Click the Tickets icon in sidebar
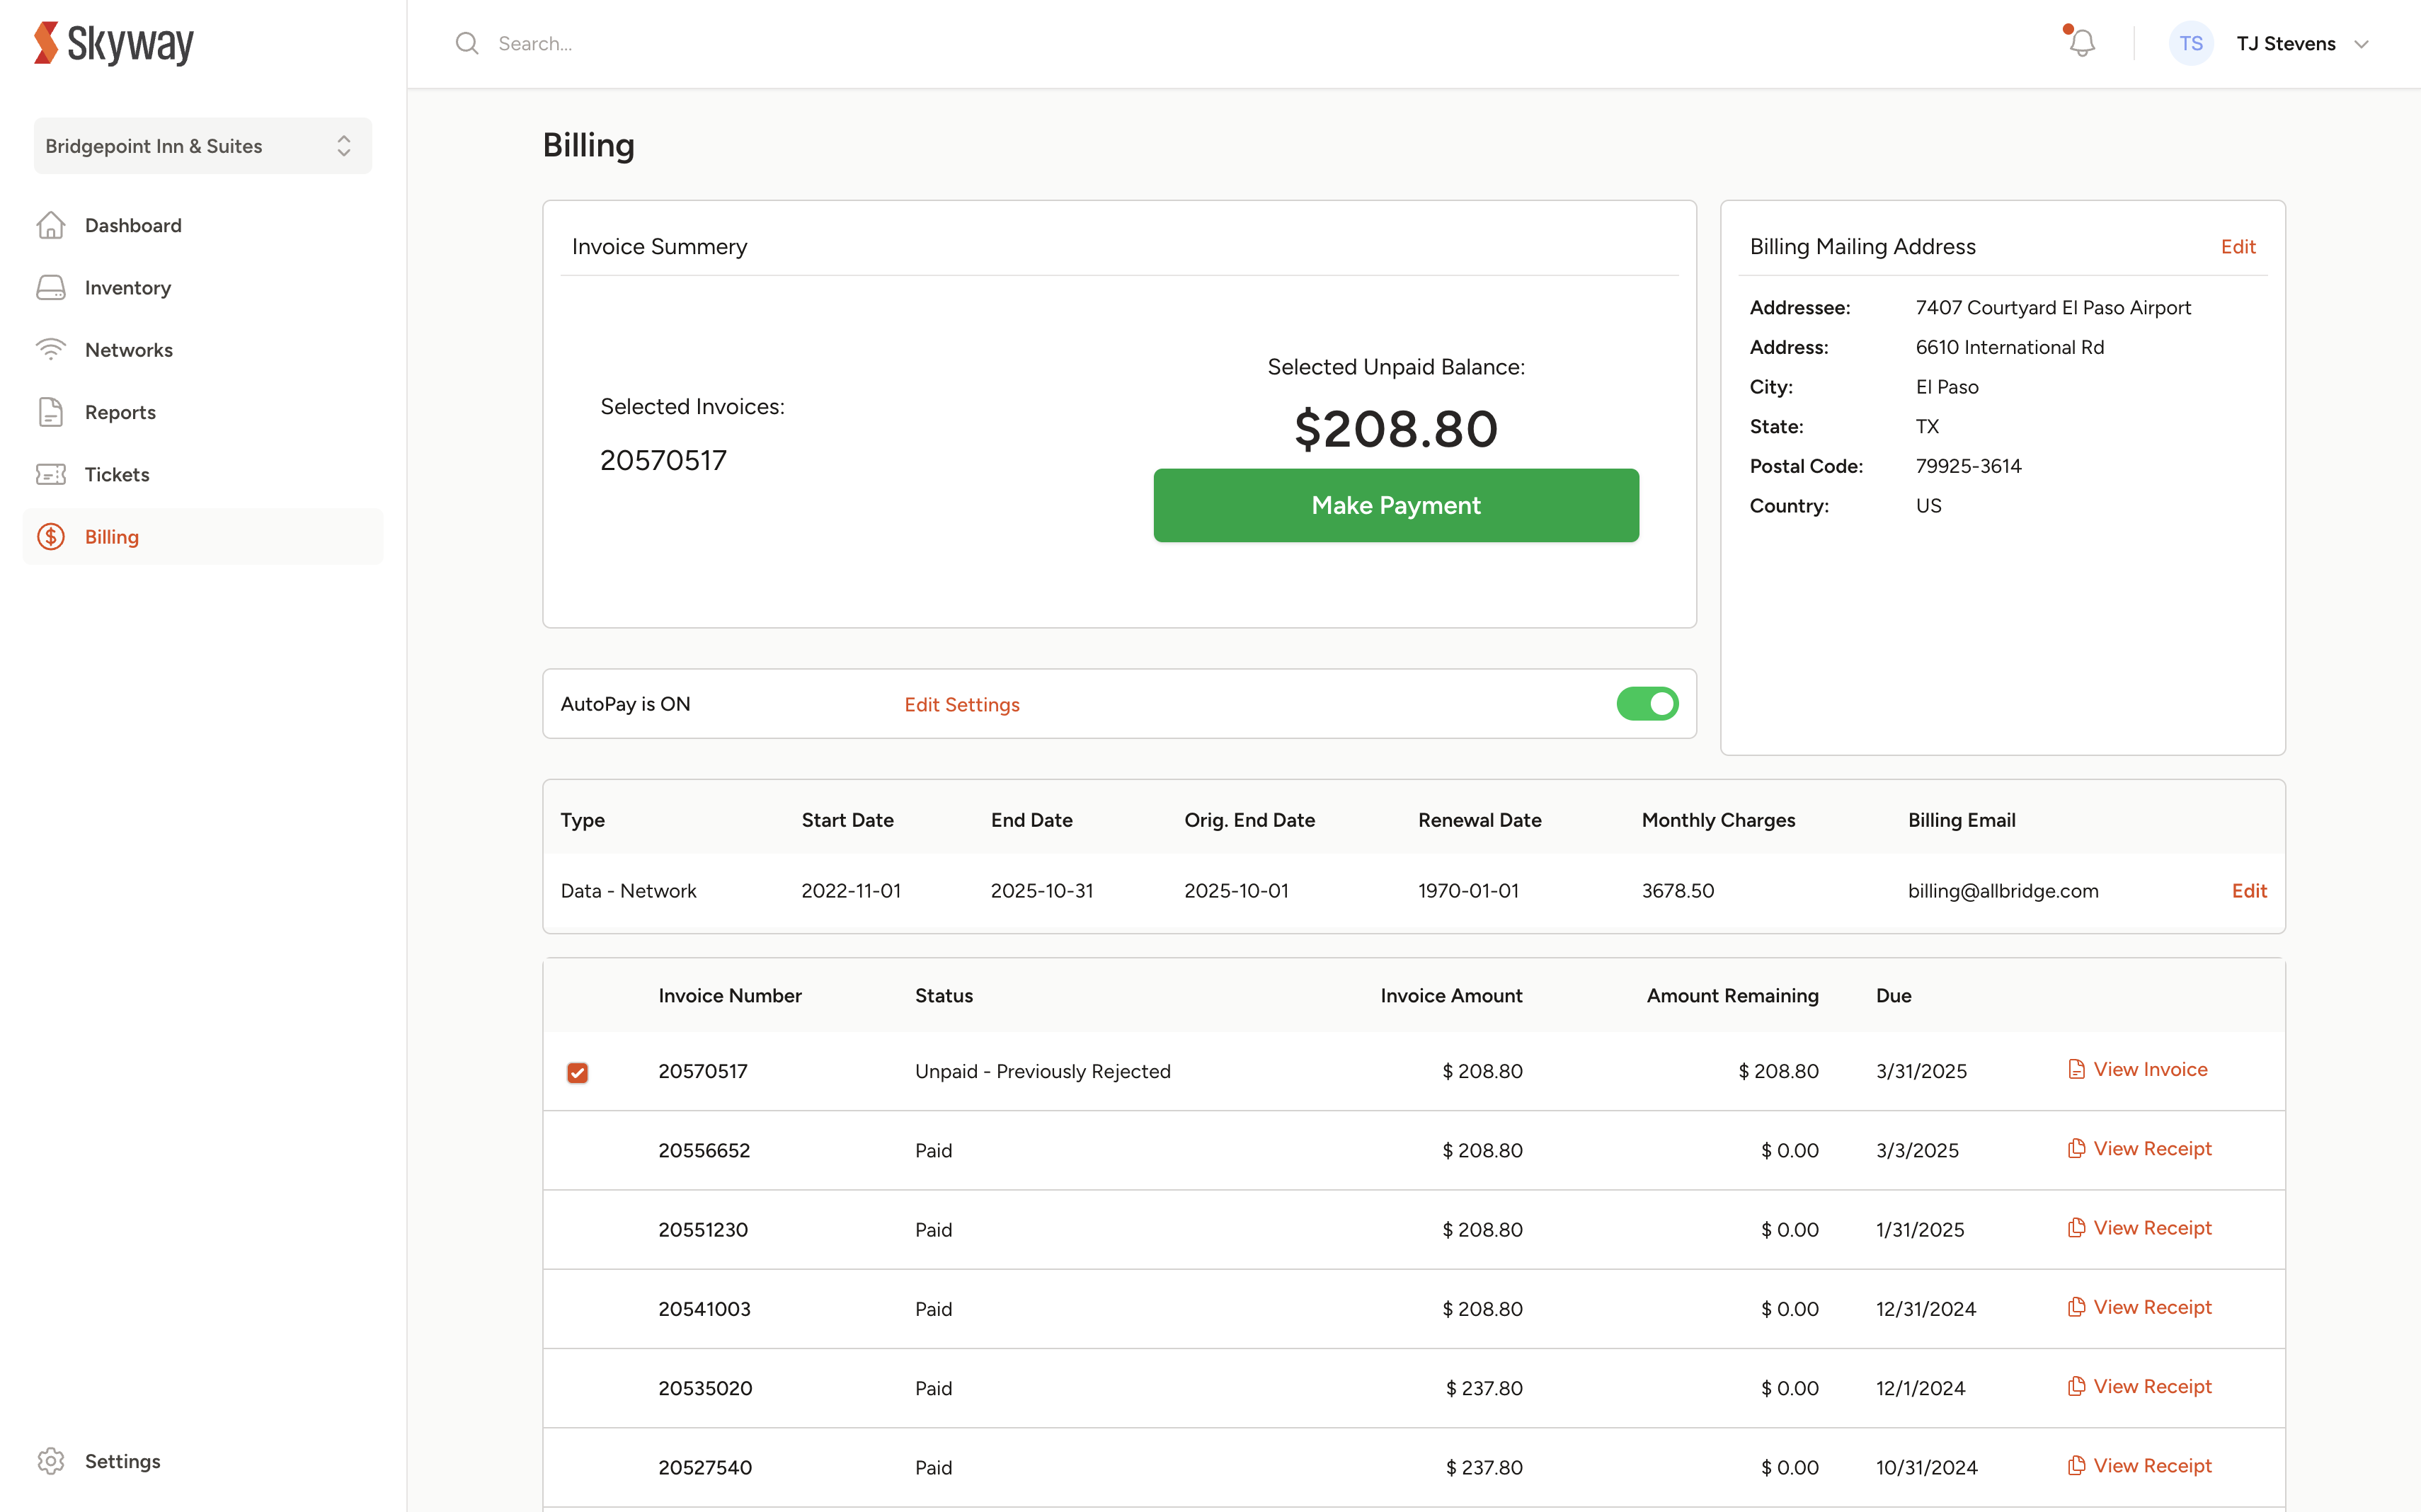 point(51,474)
